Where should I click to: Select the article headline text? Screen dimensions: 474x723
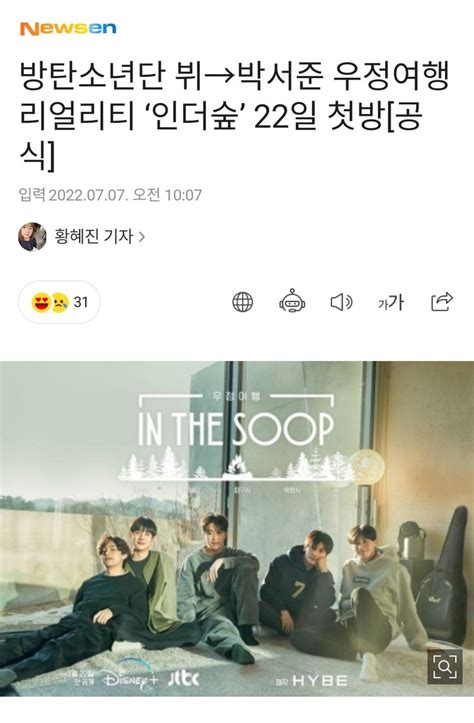point(234,115)
